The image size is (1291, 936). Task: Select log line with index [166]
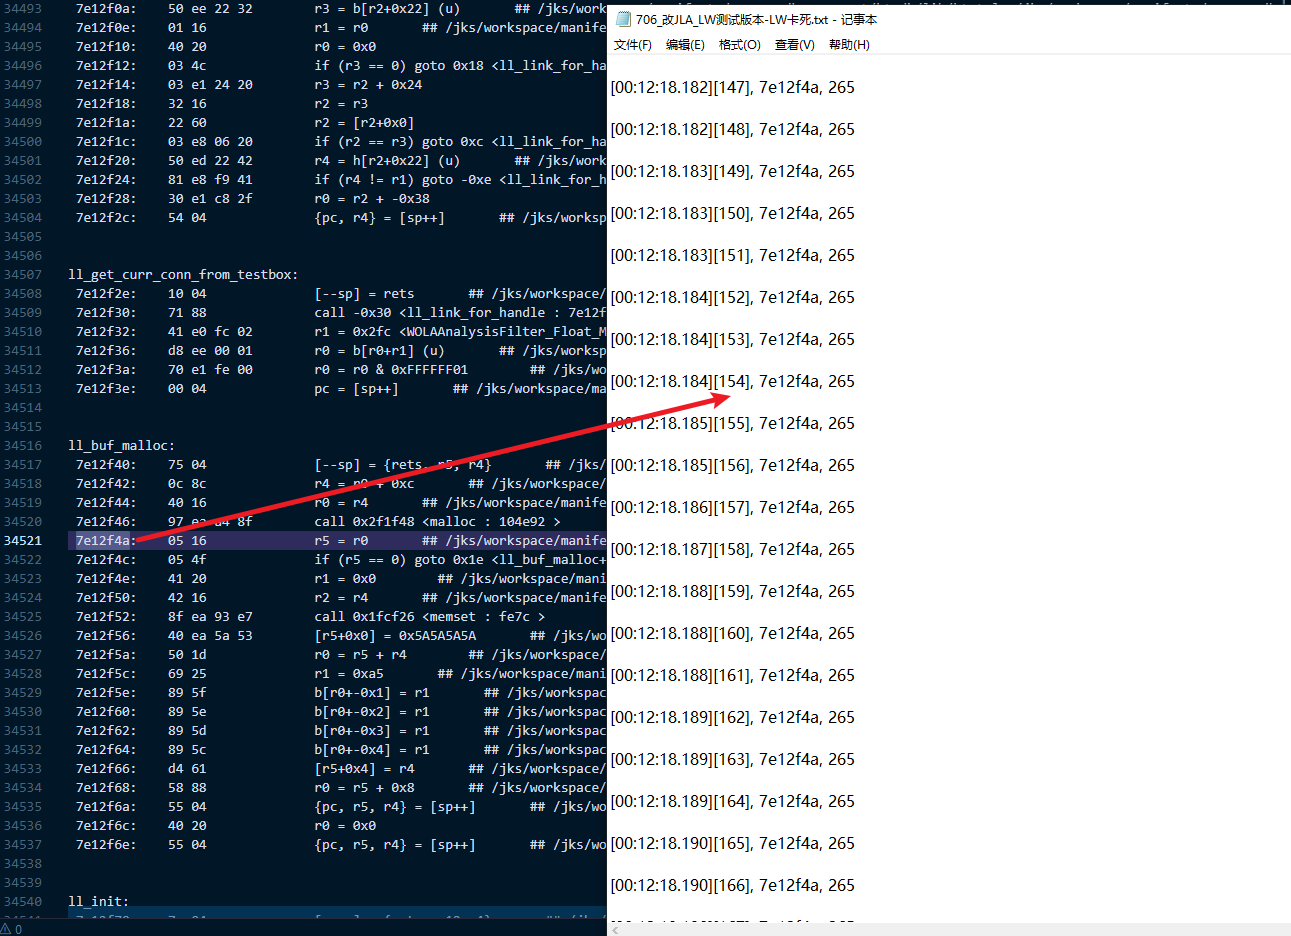pos(733,885)
